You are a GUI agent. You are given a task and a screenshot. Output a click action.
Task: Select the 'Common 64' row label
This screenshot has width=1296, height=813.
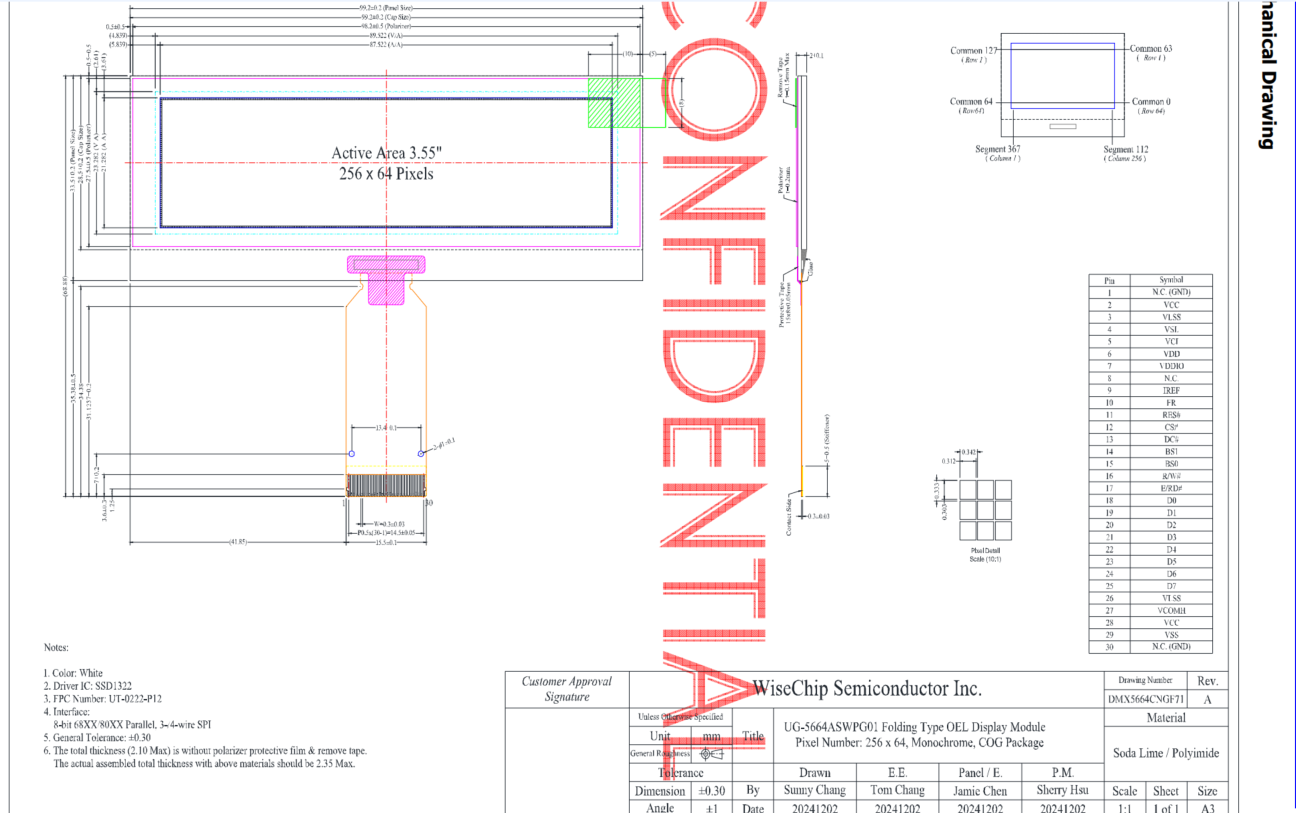(971, 102)
